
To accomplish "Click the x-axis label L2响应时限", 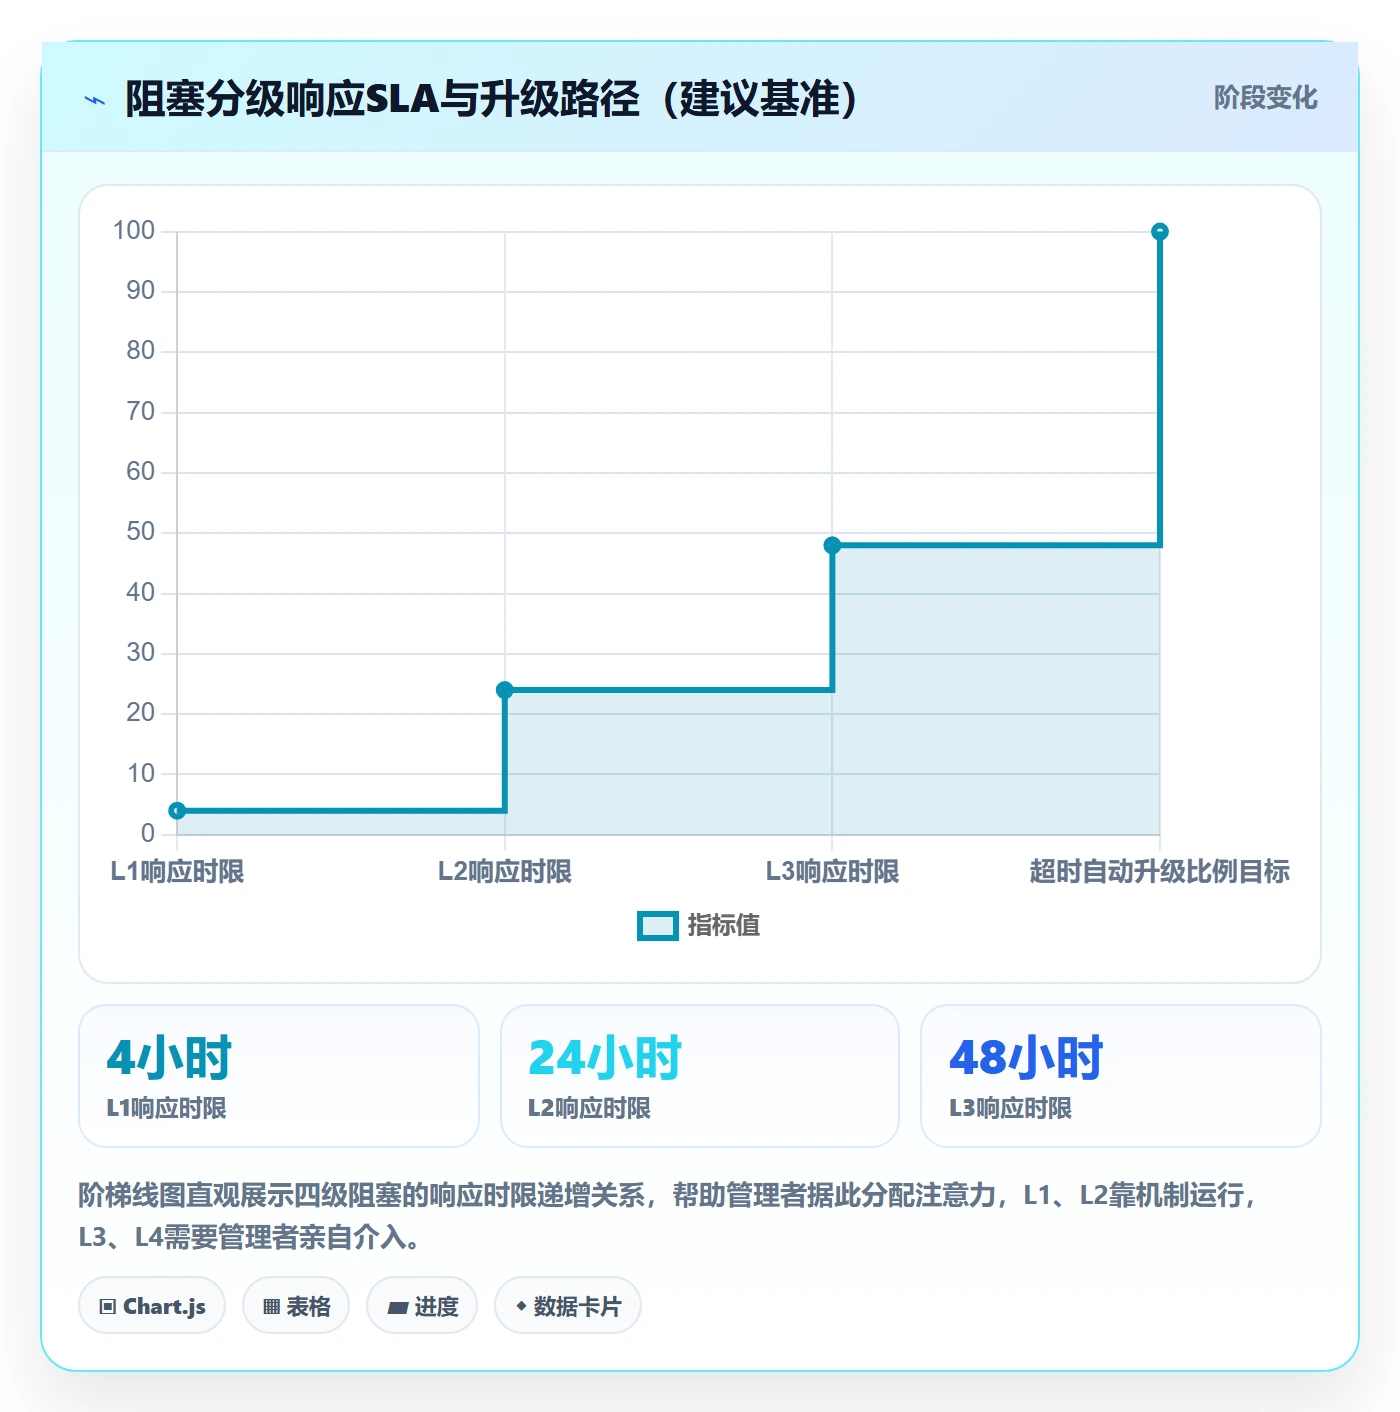I will pyautogui.click(x=505, y=872).
